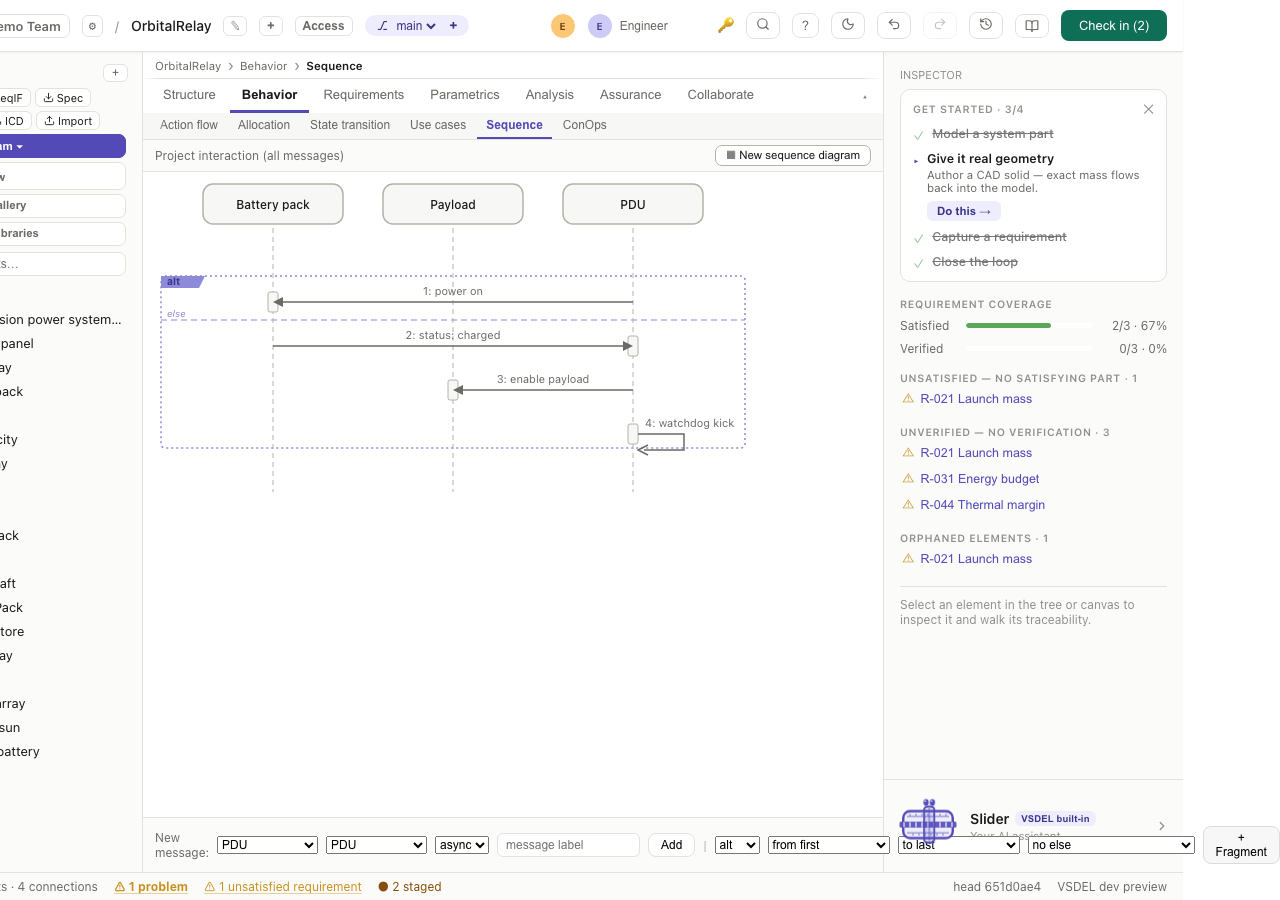This screenshot has width=1280, height=900.
Task: Open settings gear beside Demo Team
Action: coord(92,26)
